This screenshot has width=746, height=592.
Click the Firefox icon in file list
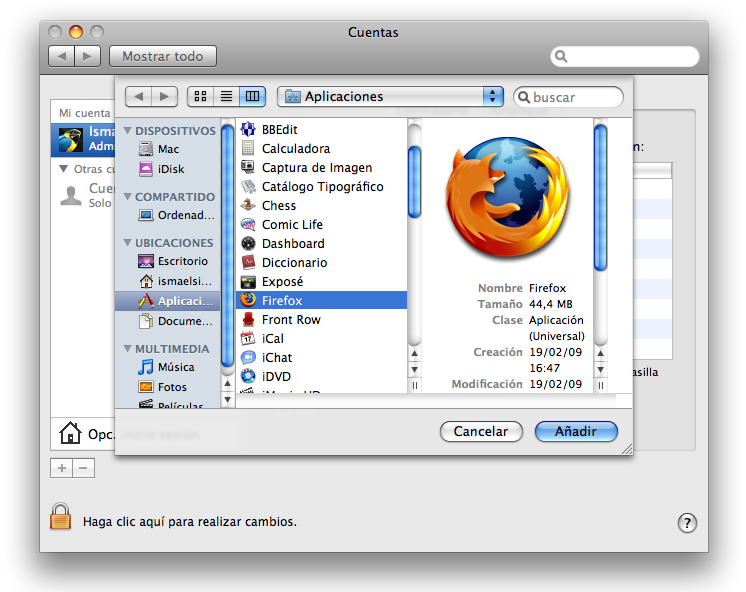[248, 300]
